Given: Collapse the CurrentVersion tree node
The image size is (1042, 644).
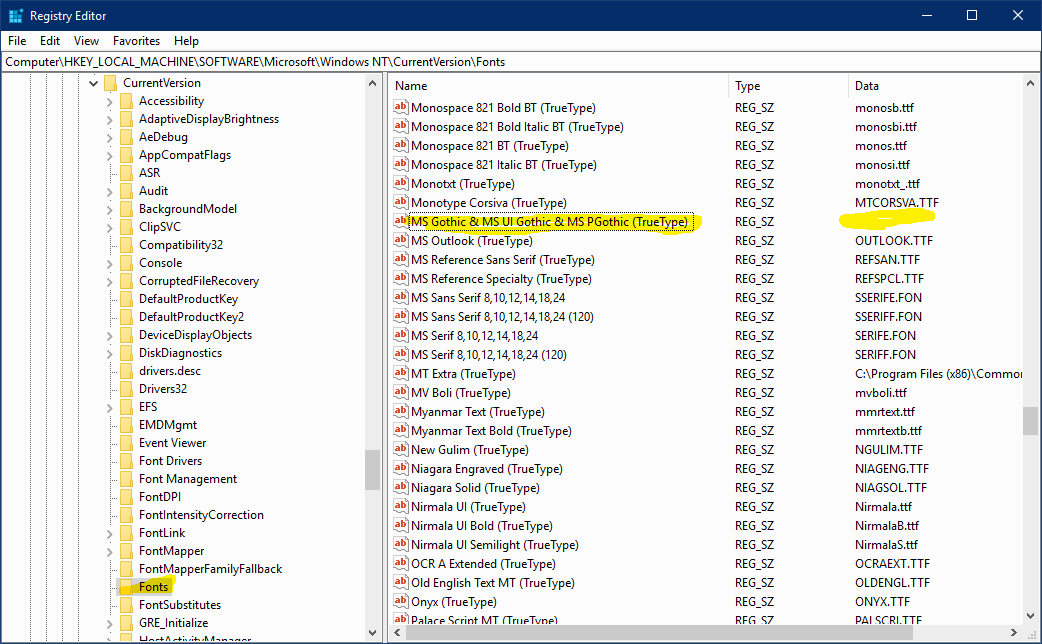Looking at the screenshot, I should point(94,83).
